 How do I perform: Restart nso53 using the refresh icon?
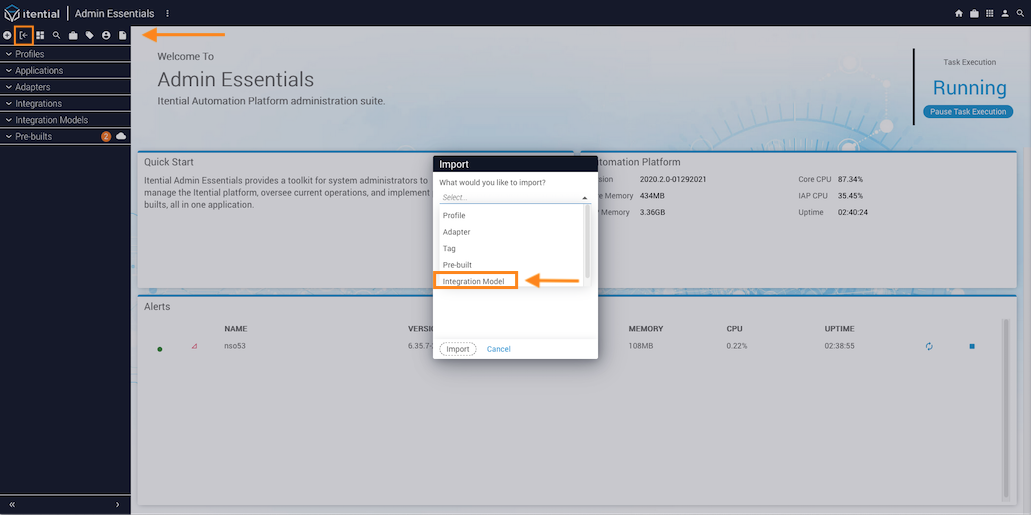coord(929,346)
